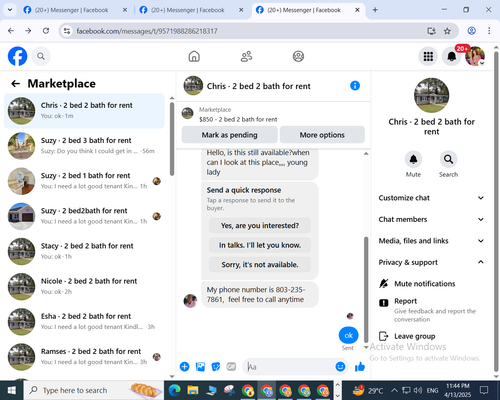The image size is (500, 400).
Task: Open the profile circle icon in top navigation
Action: point(298,56)
